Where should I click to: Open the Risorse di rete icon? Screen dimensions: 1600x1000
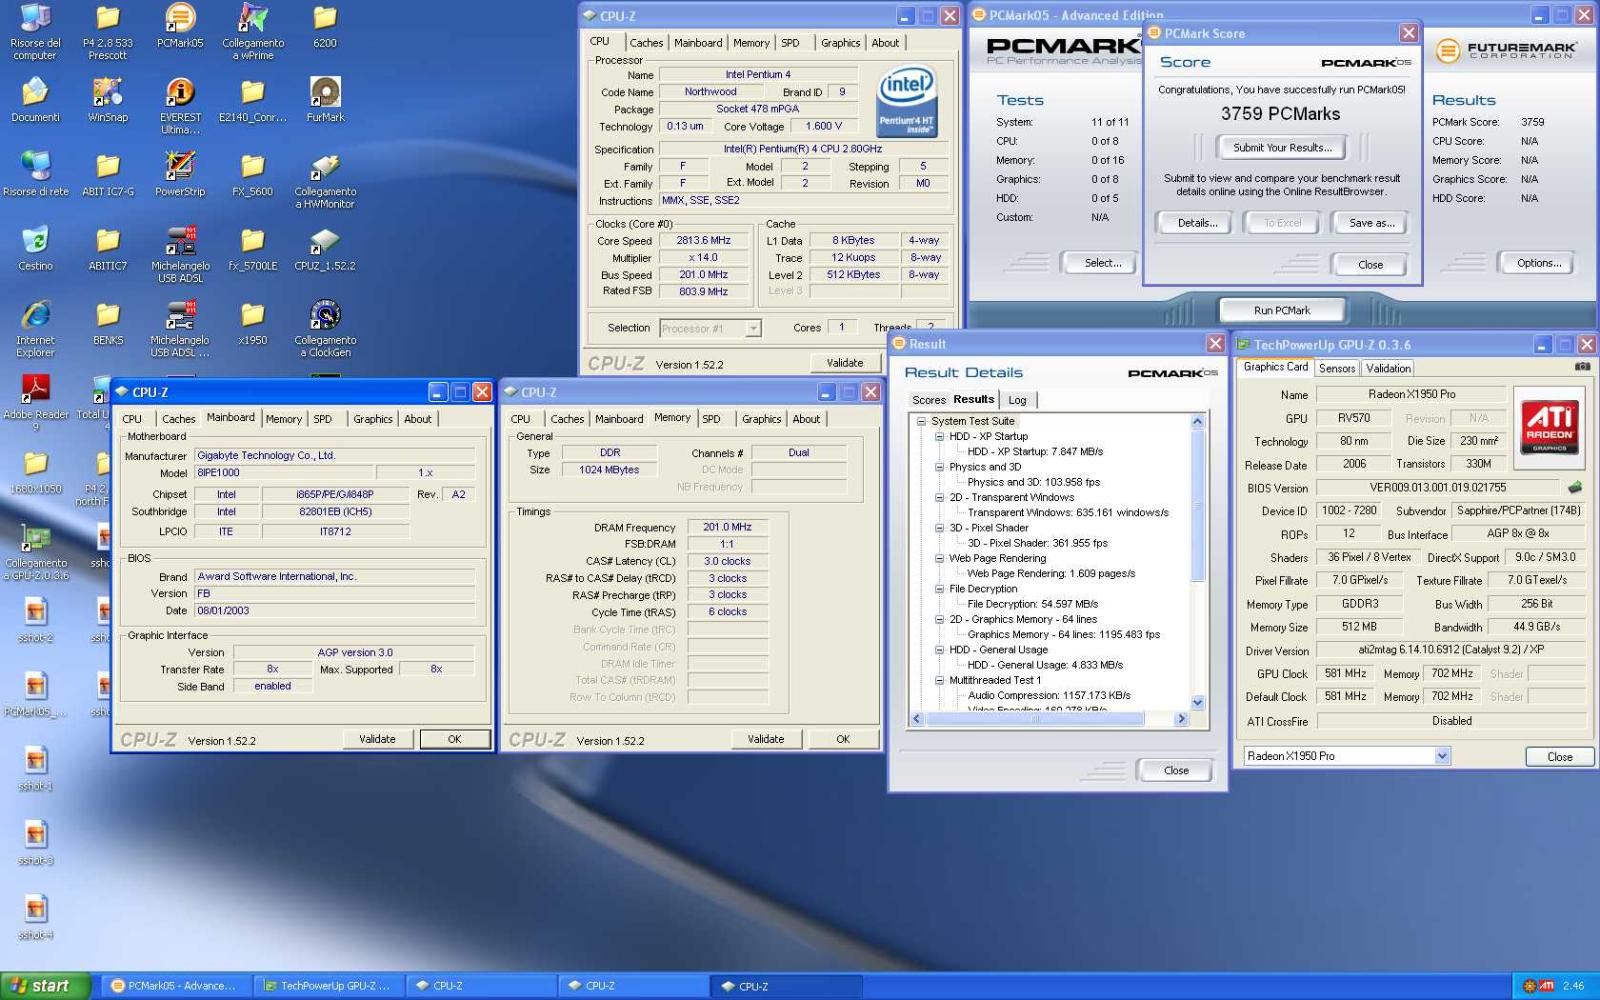click(x=36, y=174)
